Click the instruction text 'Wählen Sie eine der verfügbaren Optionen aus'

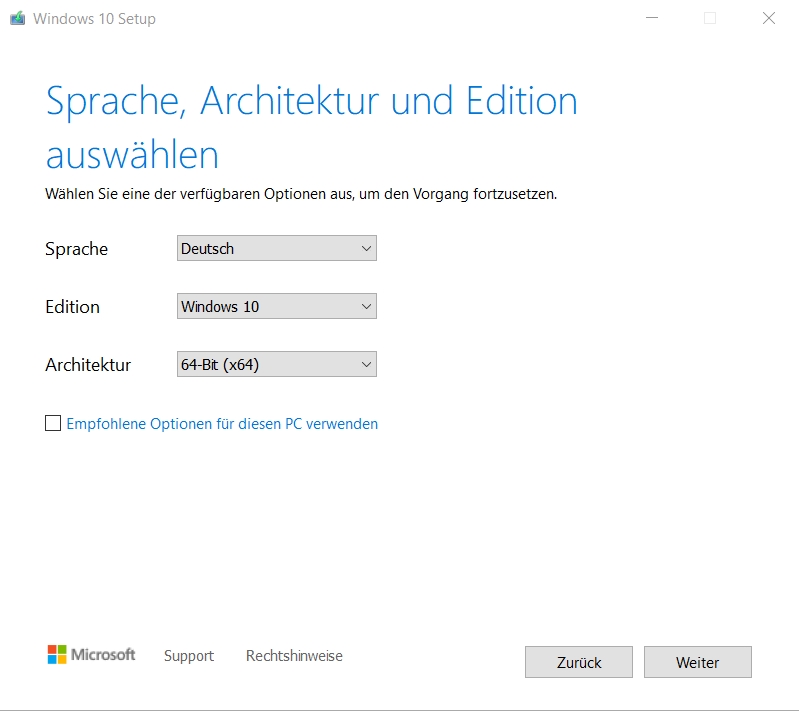(x=198, y=194)
